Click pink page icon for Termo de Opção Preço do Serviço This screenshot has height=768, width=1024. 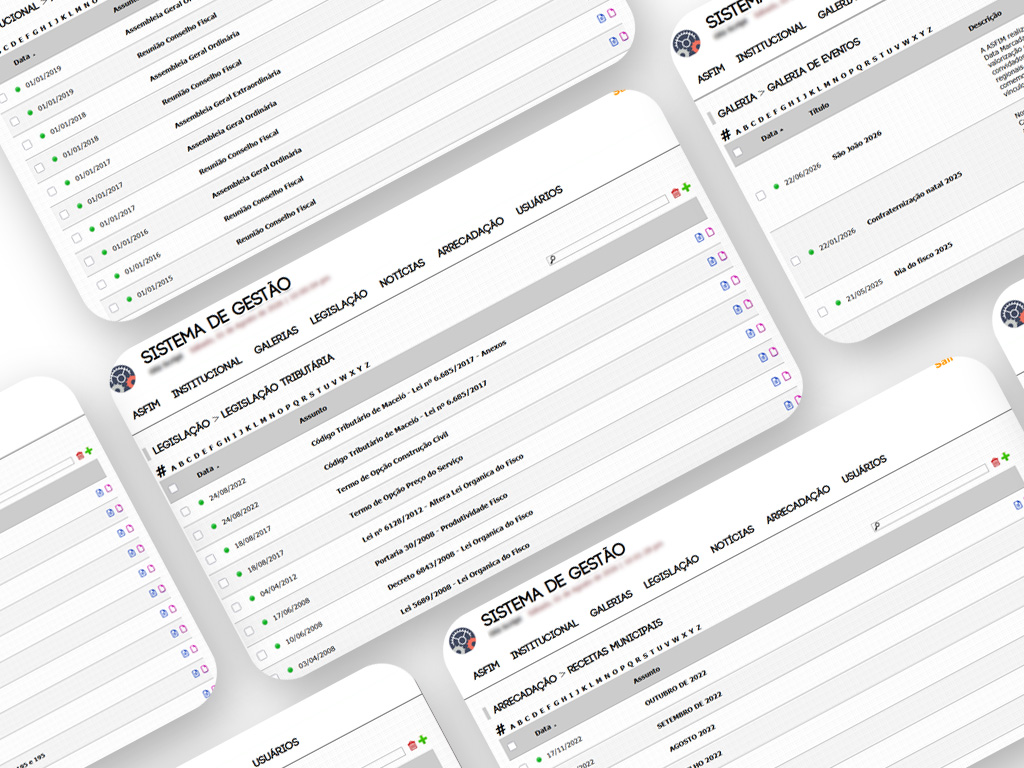click(748, 304)
